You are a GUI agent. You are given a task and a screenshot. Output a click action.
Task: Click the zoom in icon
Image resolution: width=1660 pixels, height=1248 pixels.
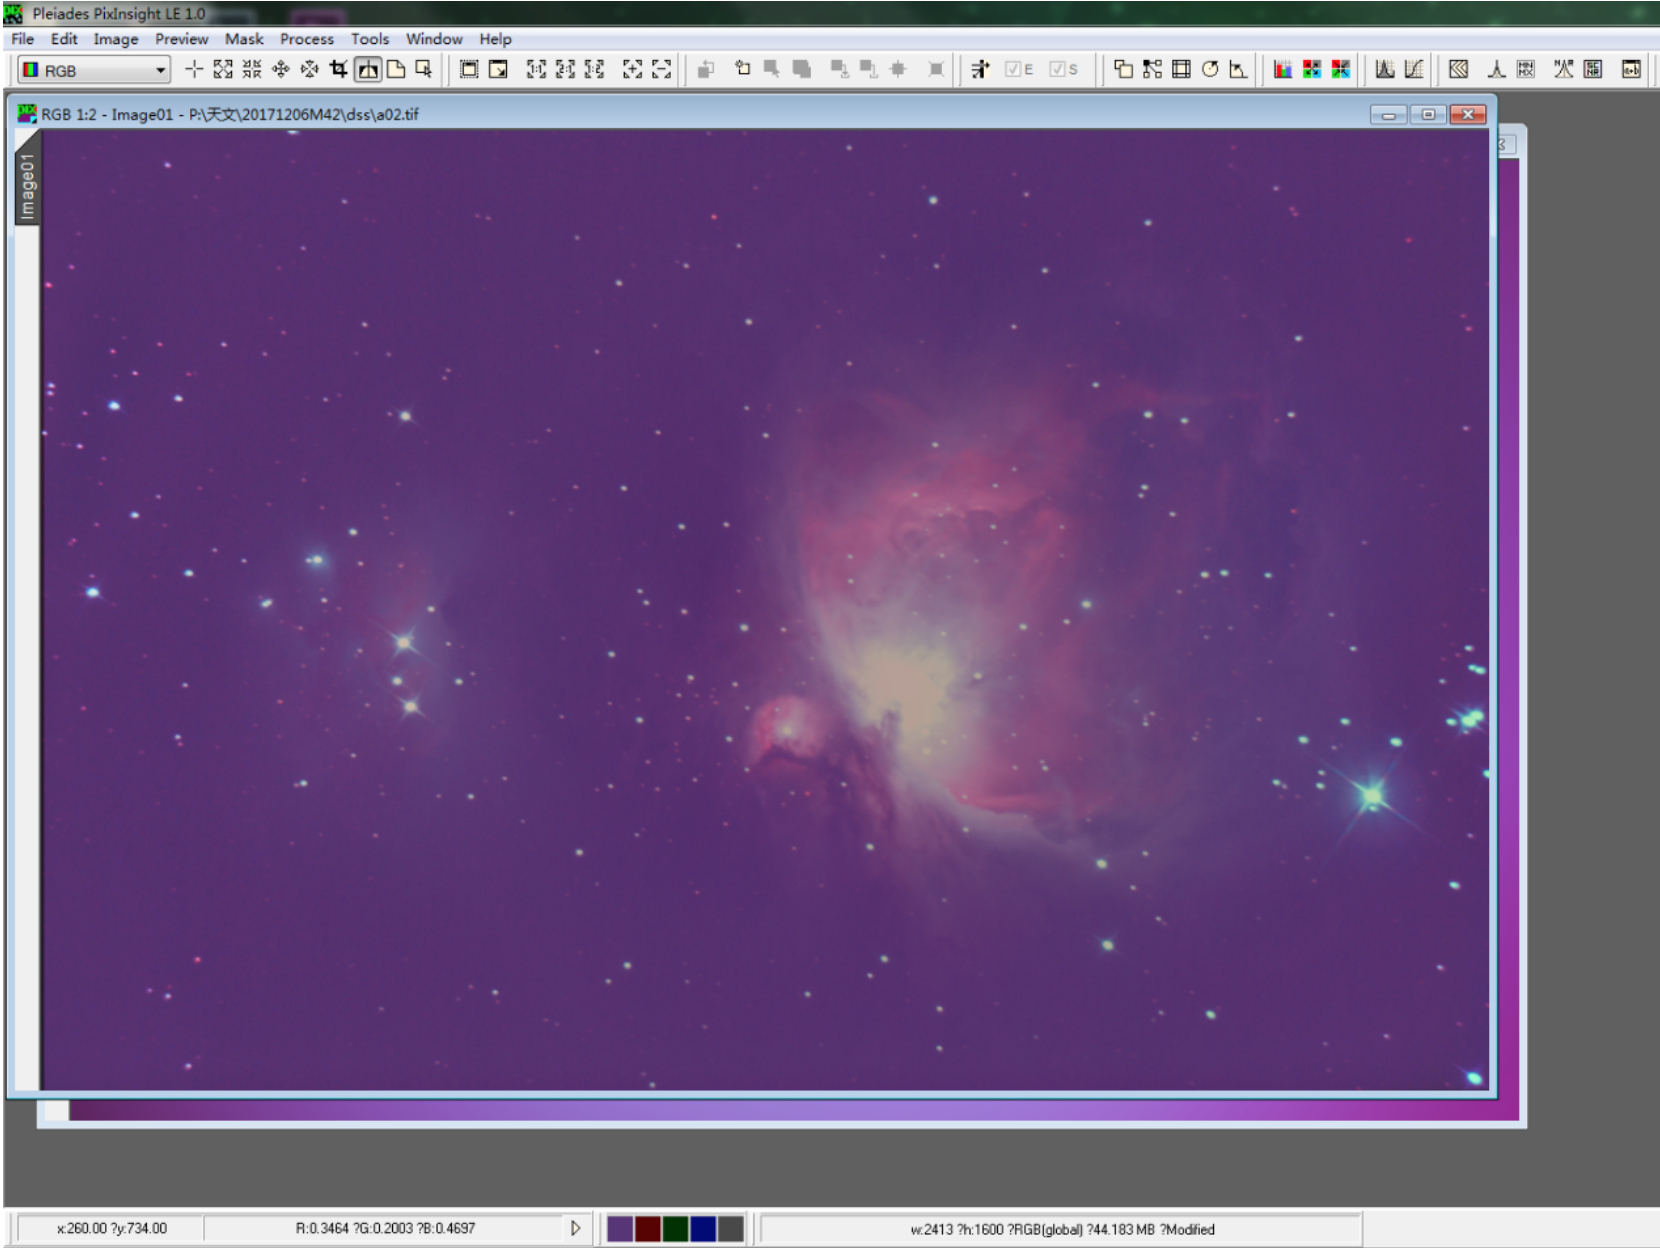pyautogui.click(x=632, y=69)
